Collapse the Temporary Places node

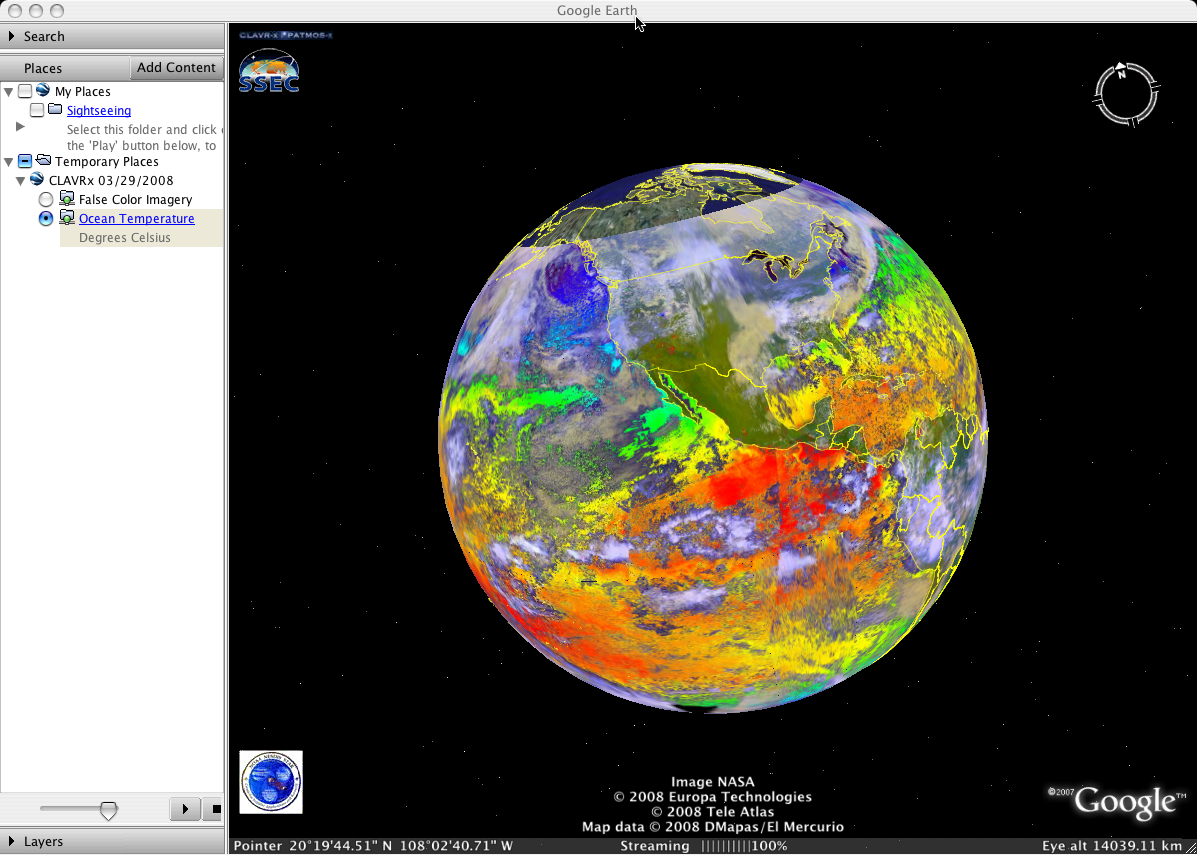pyautogui.click(x=8, y=162)
